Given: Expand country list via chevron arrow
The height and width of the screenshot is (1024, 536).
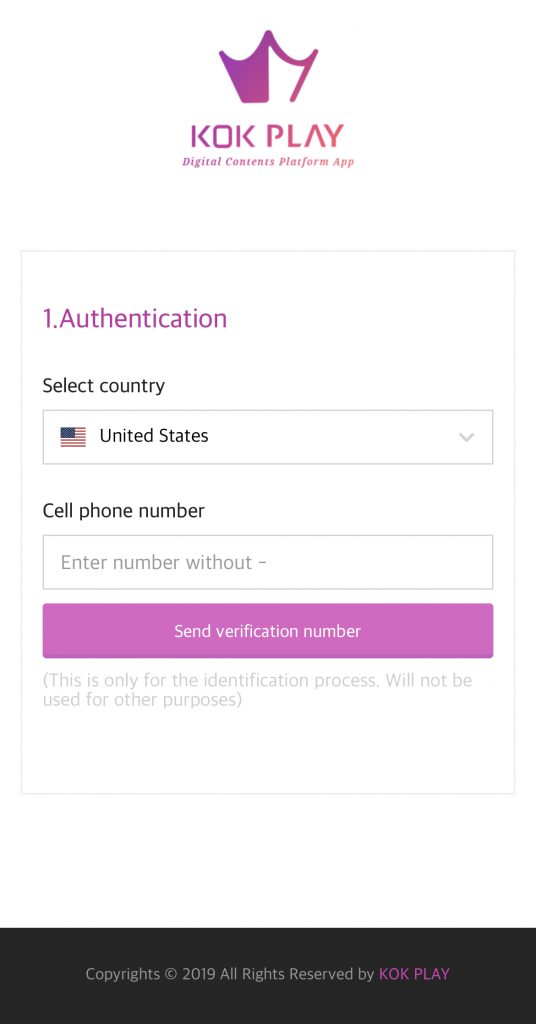Looking at the screenshot, I should pos(466,437).
